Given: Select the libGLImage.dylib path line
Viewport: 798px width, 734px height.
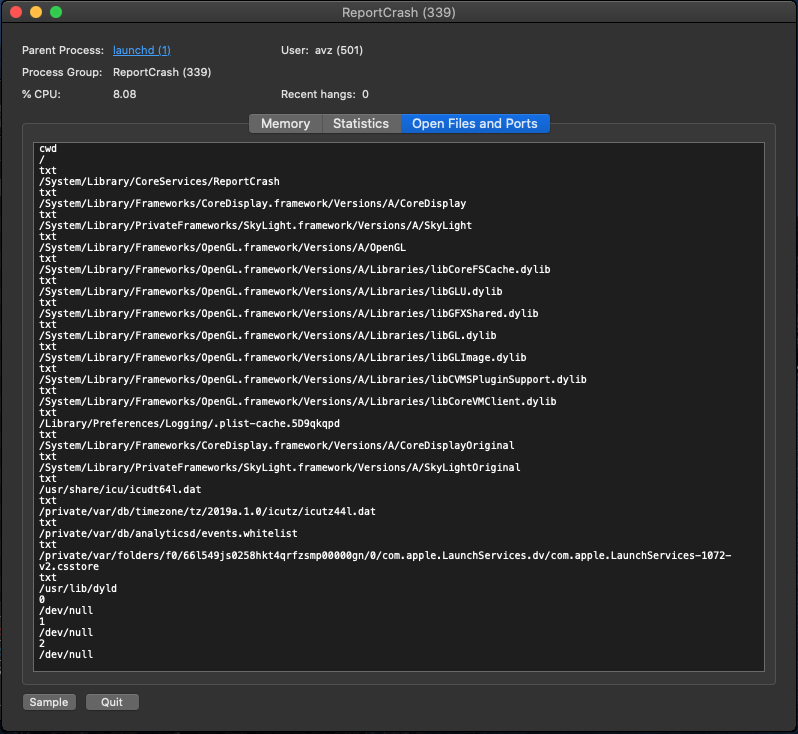Looking at the screenshot, I should (x=283, y=357).
